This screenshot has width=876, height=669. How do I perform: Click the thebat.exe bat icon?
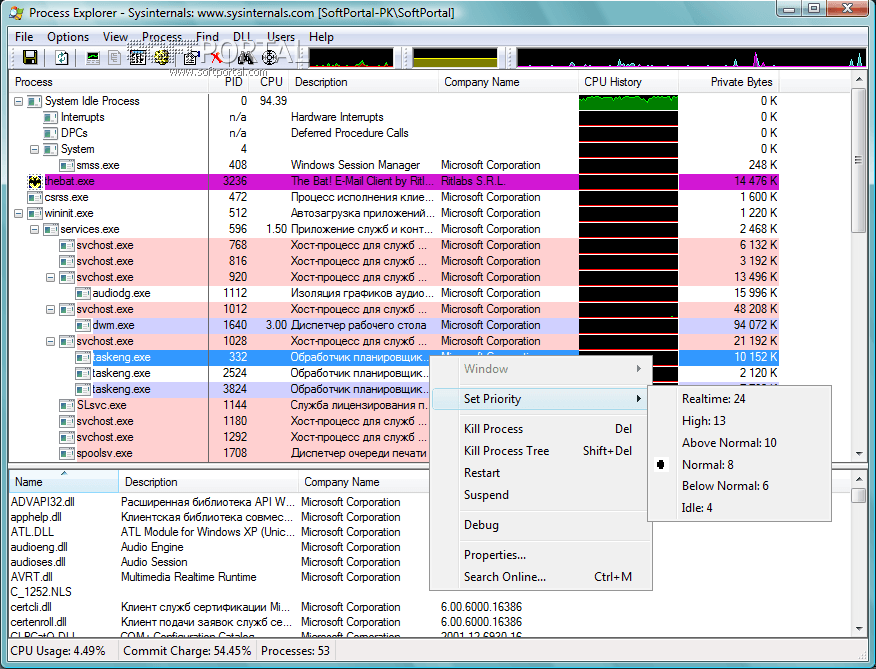pos(34,181)
